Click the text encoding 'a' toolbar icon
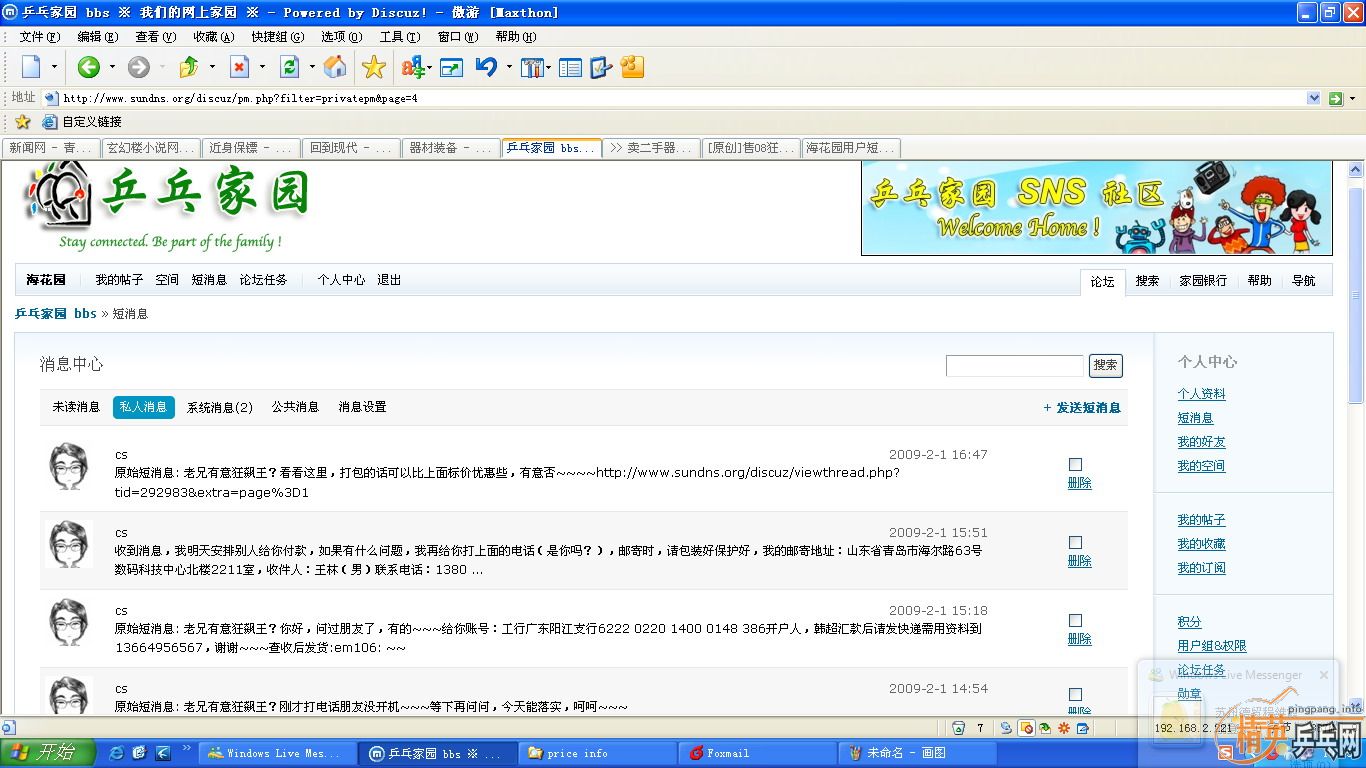This screenshot has height=768, width=1366. tap(412, 67)
